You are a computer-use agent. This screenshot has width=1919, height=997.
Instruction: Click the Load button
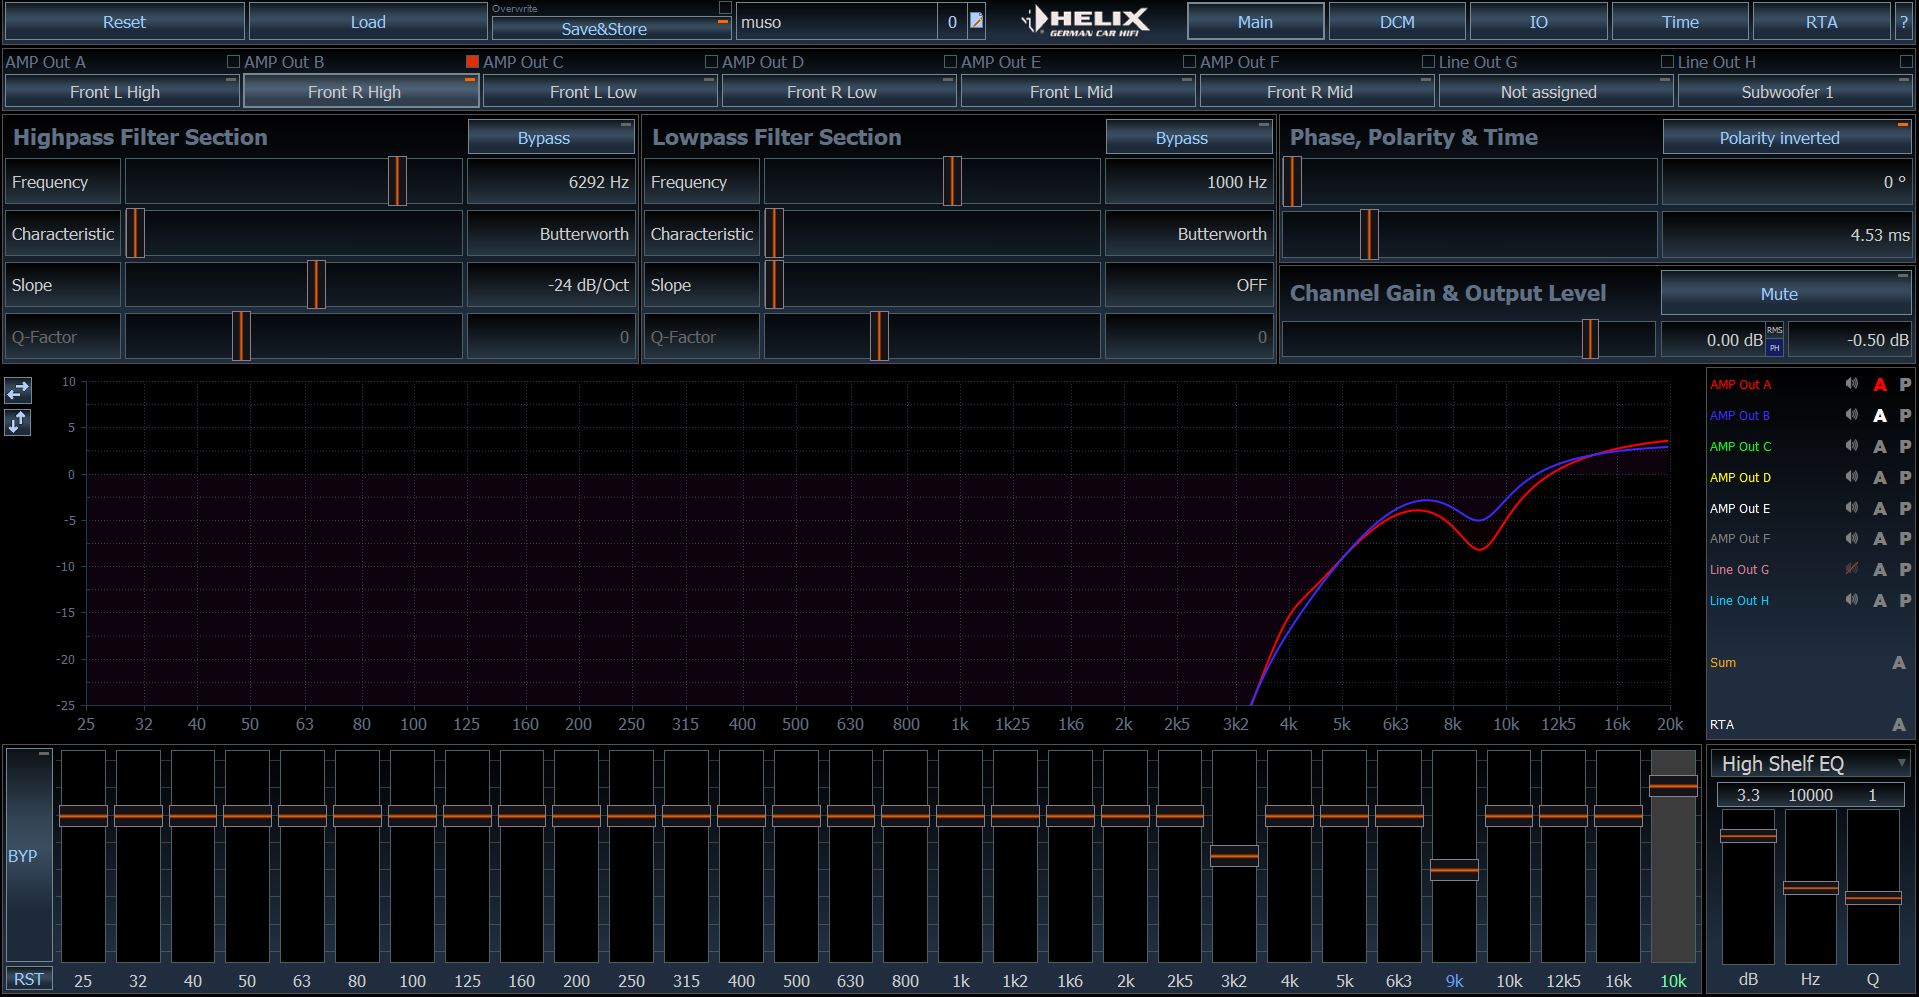(x=368, y=21)
